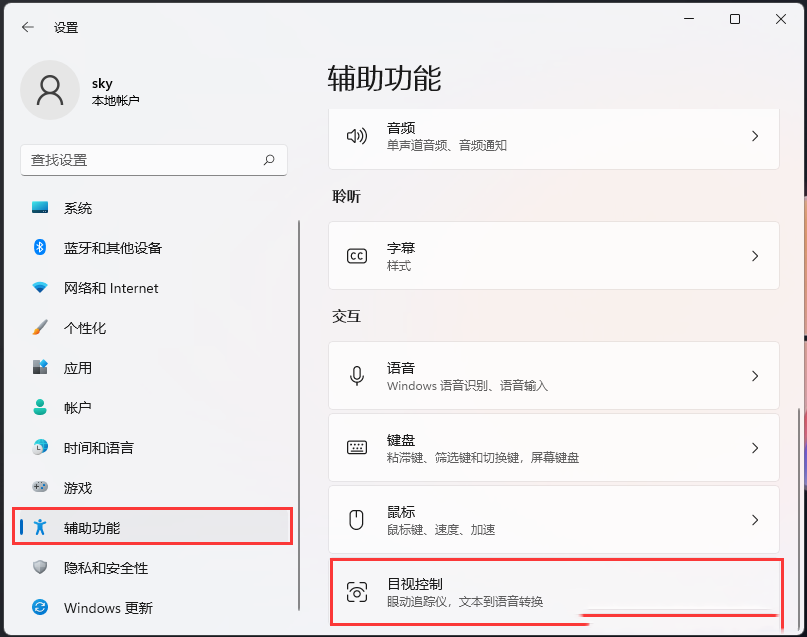Expand the 鼠标 settings chevron

[x=756, y=520]
